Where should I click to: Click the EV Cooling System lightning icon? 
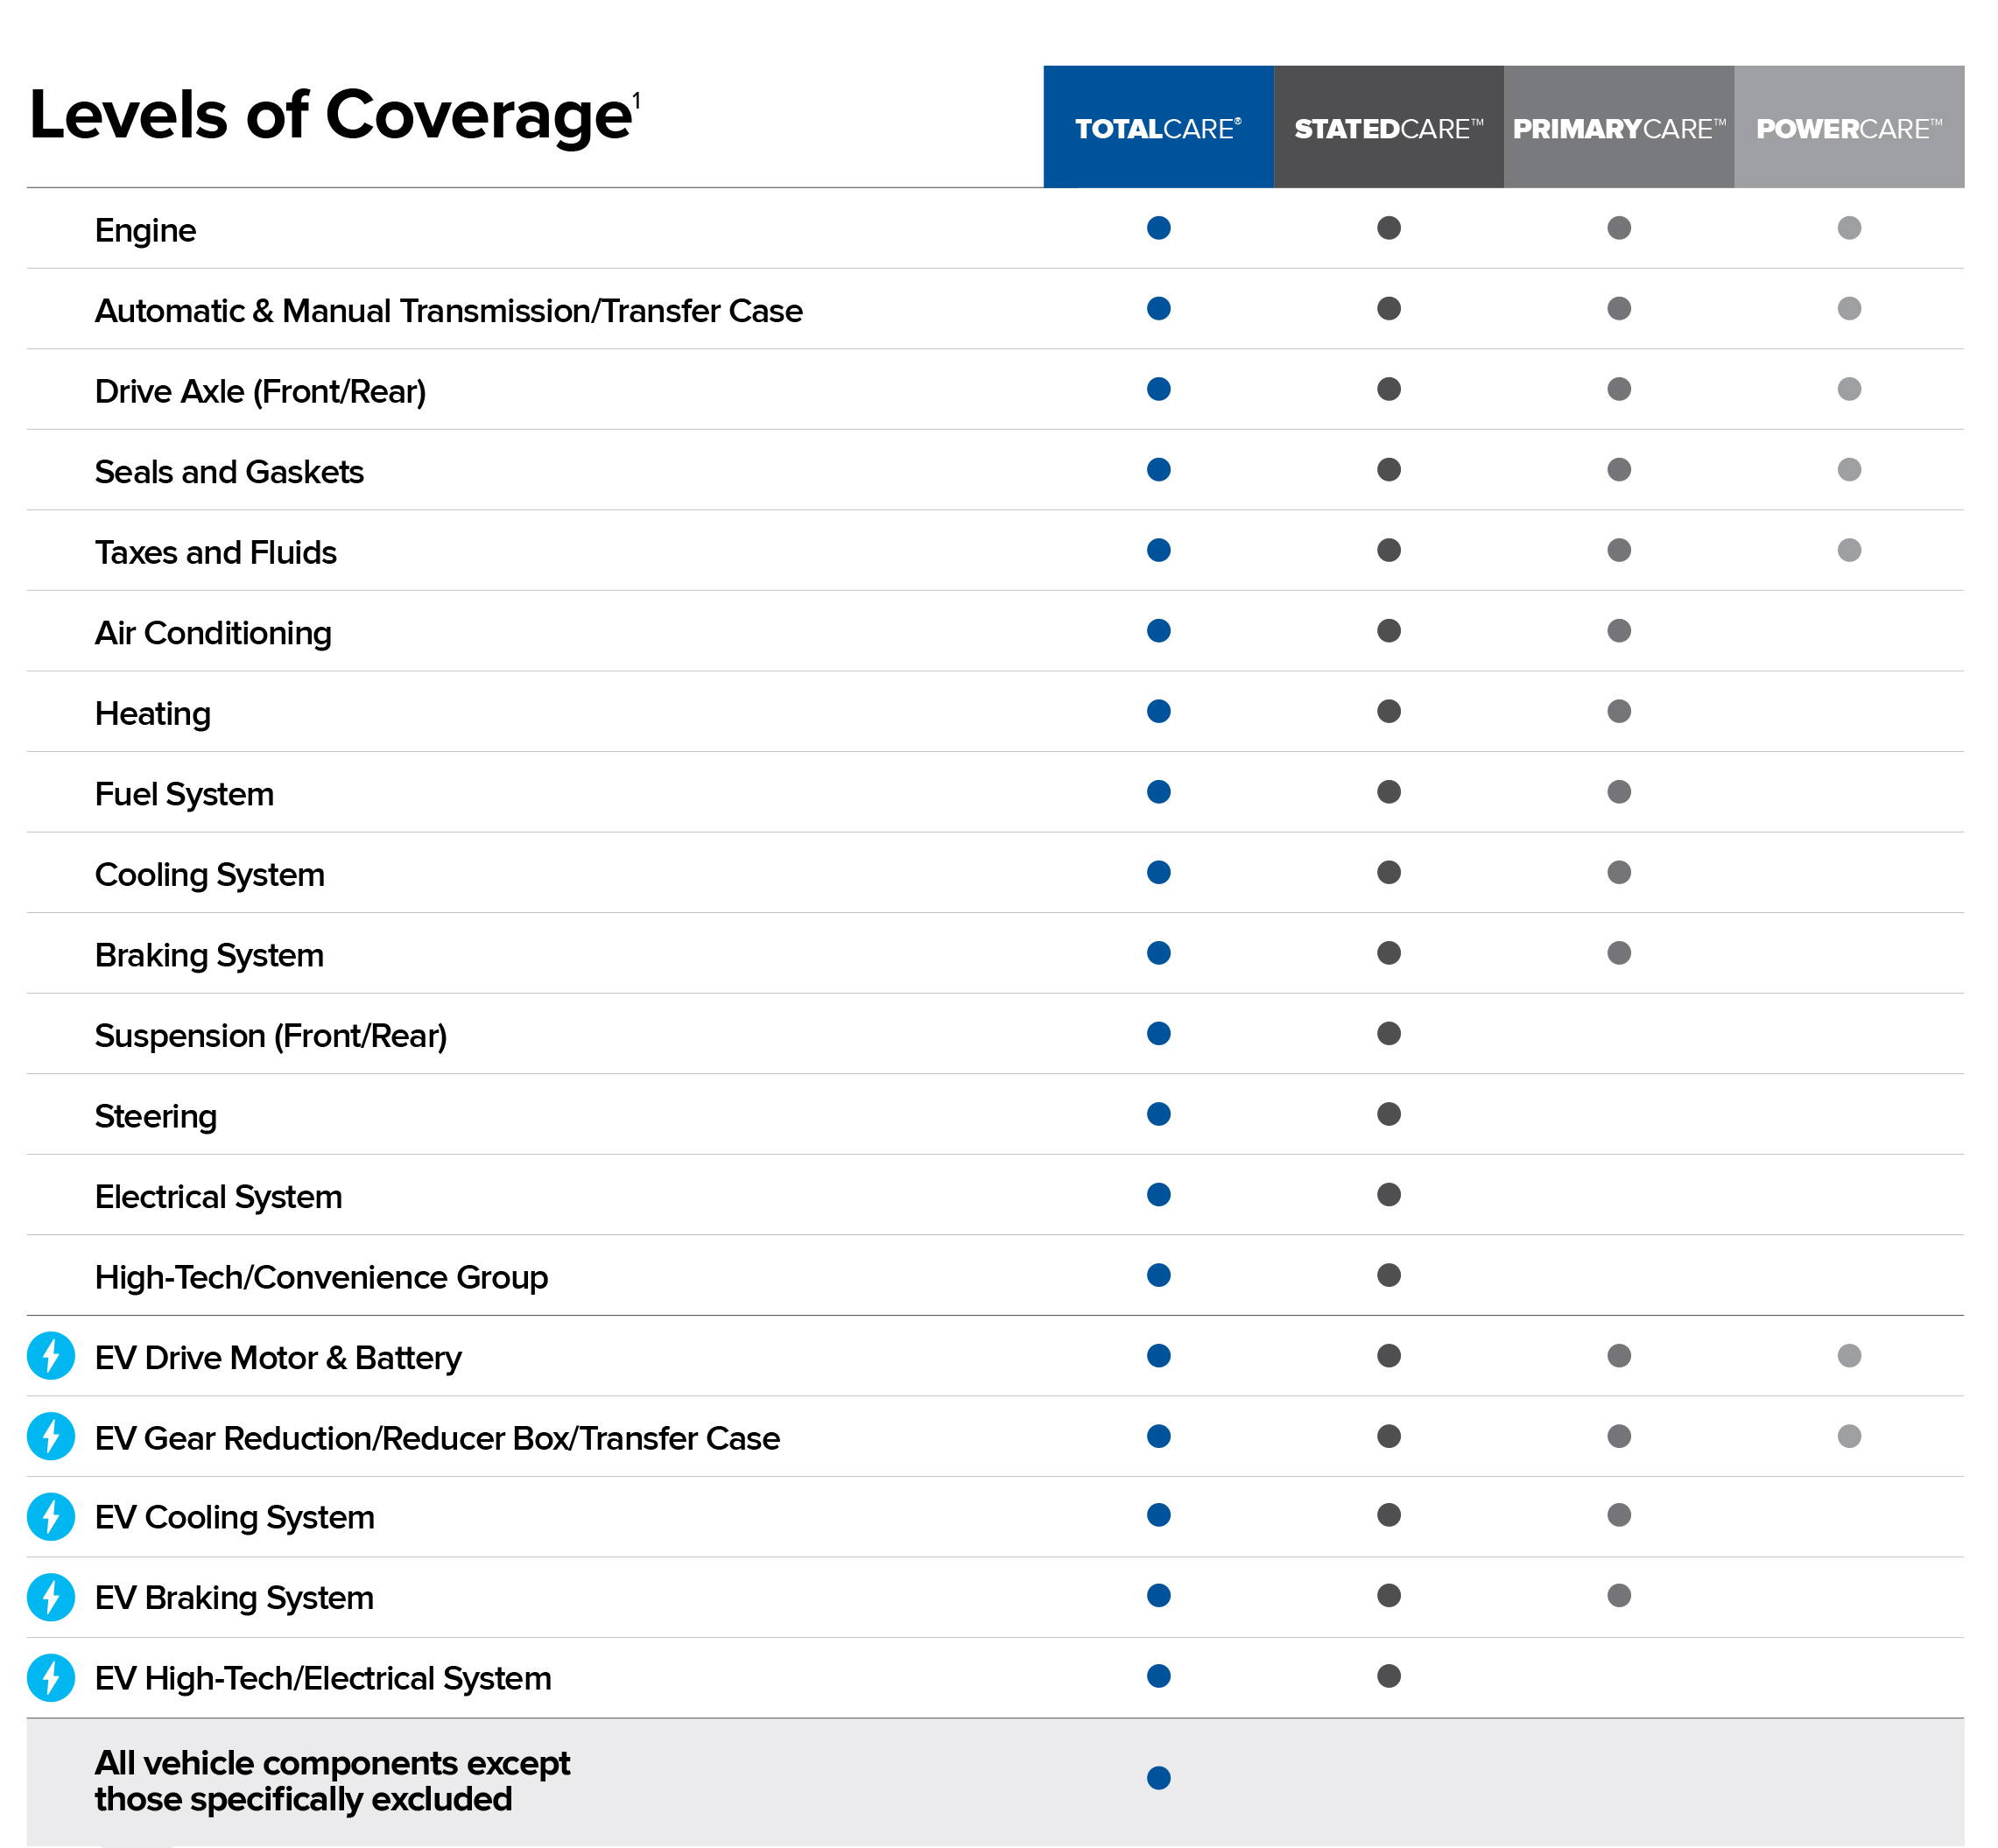(51, 1516)
